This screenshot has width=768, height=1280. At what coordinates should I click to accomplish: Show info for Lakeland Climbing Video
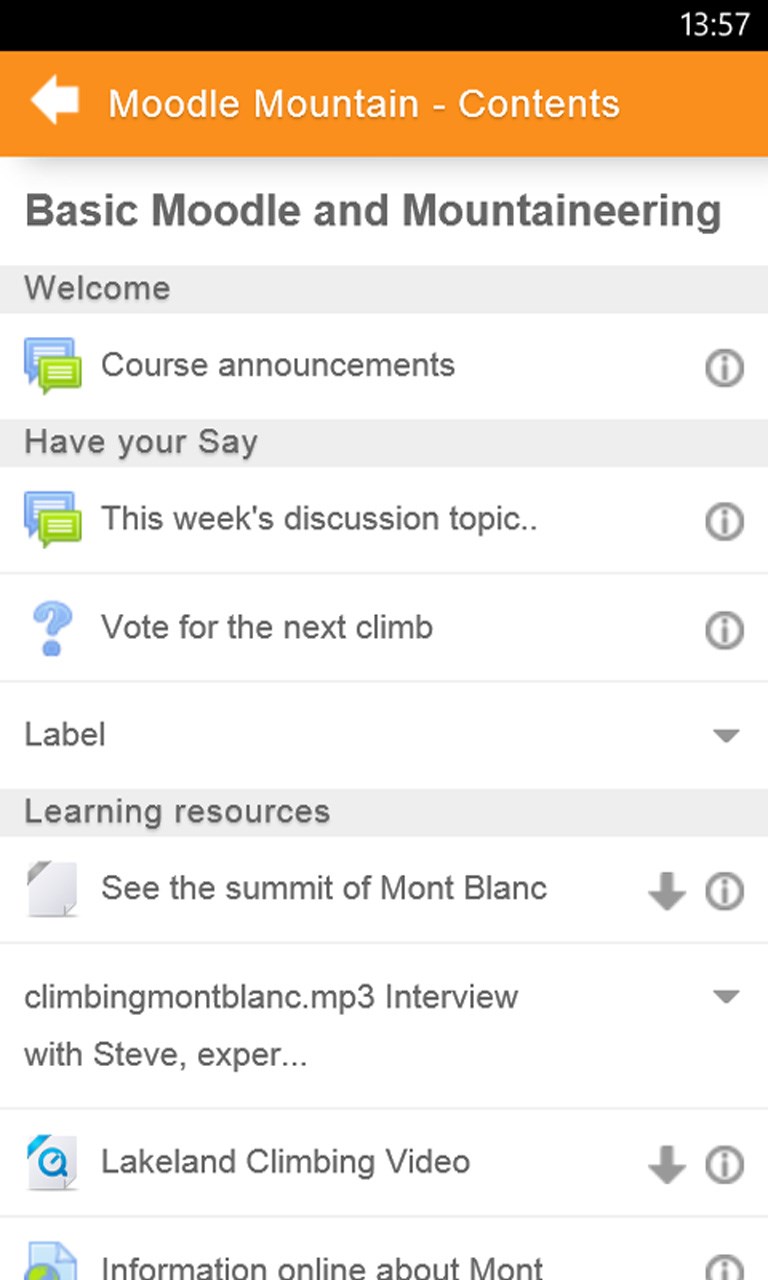coord(724,1164)
